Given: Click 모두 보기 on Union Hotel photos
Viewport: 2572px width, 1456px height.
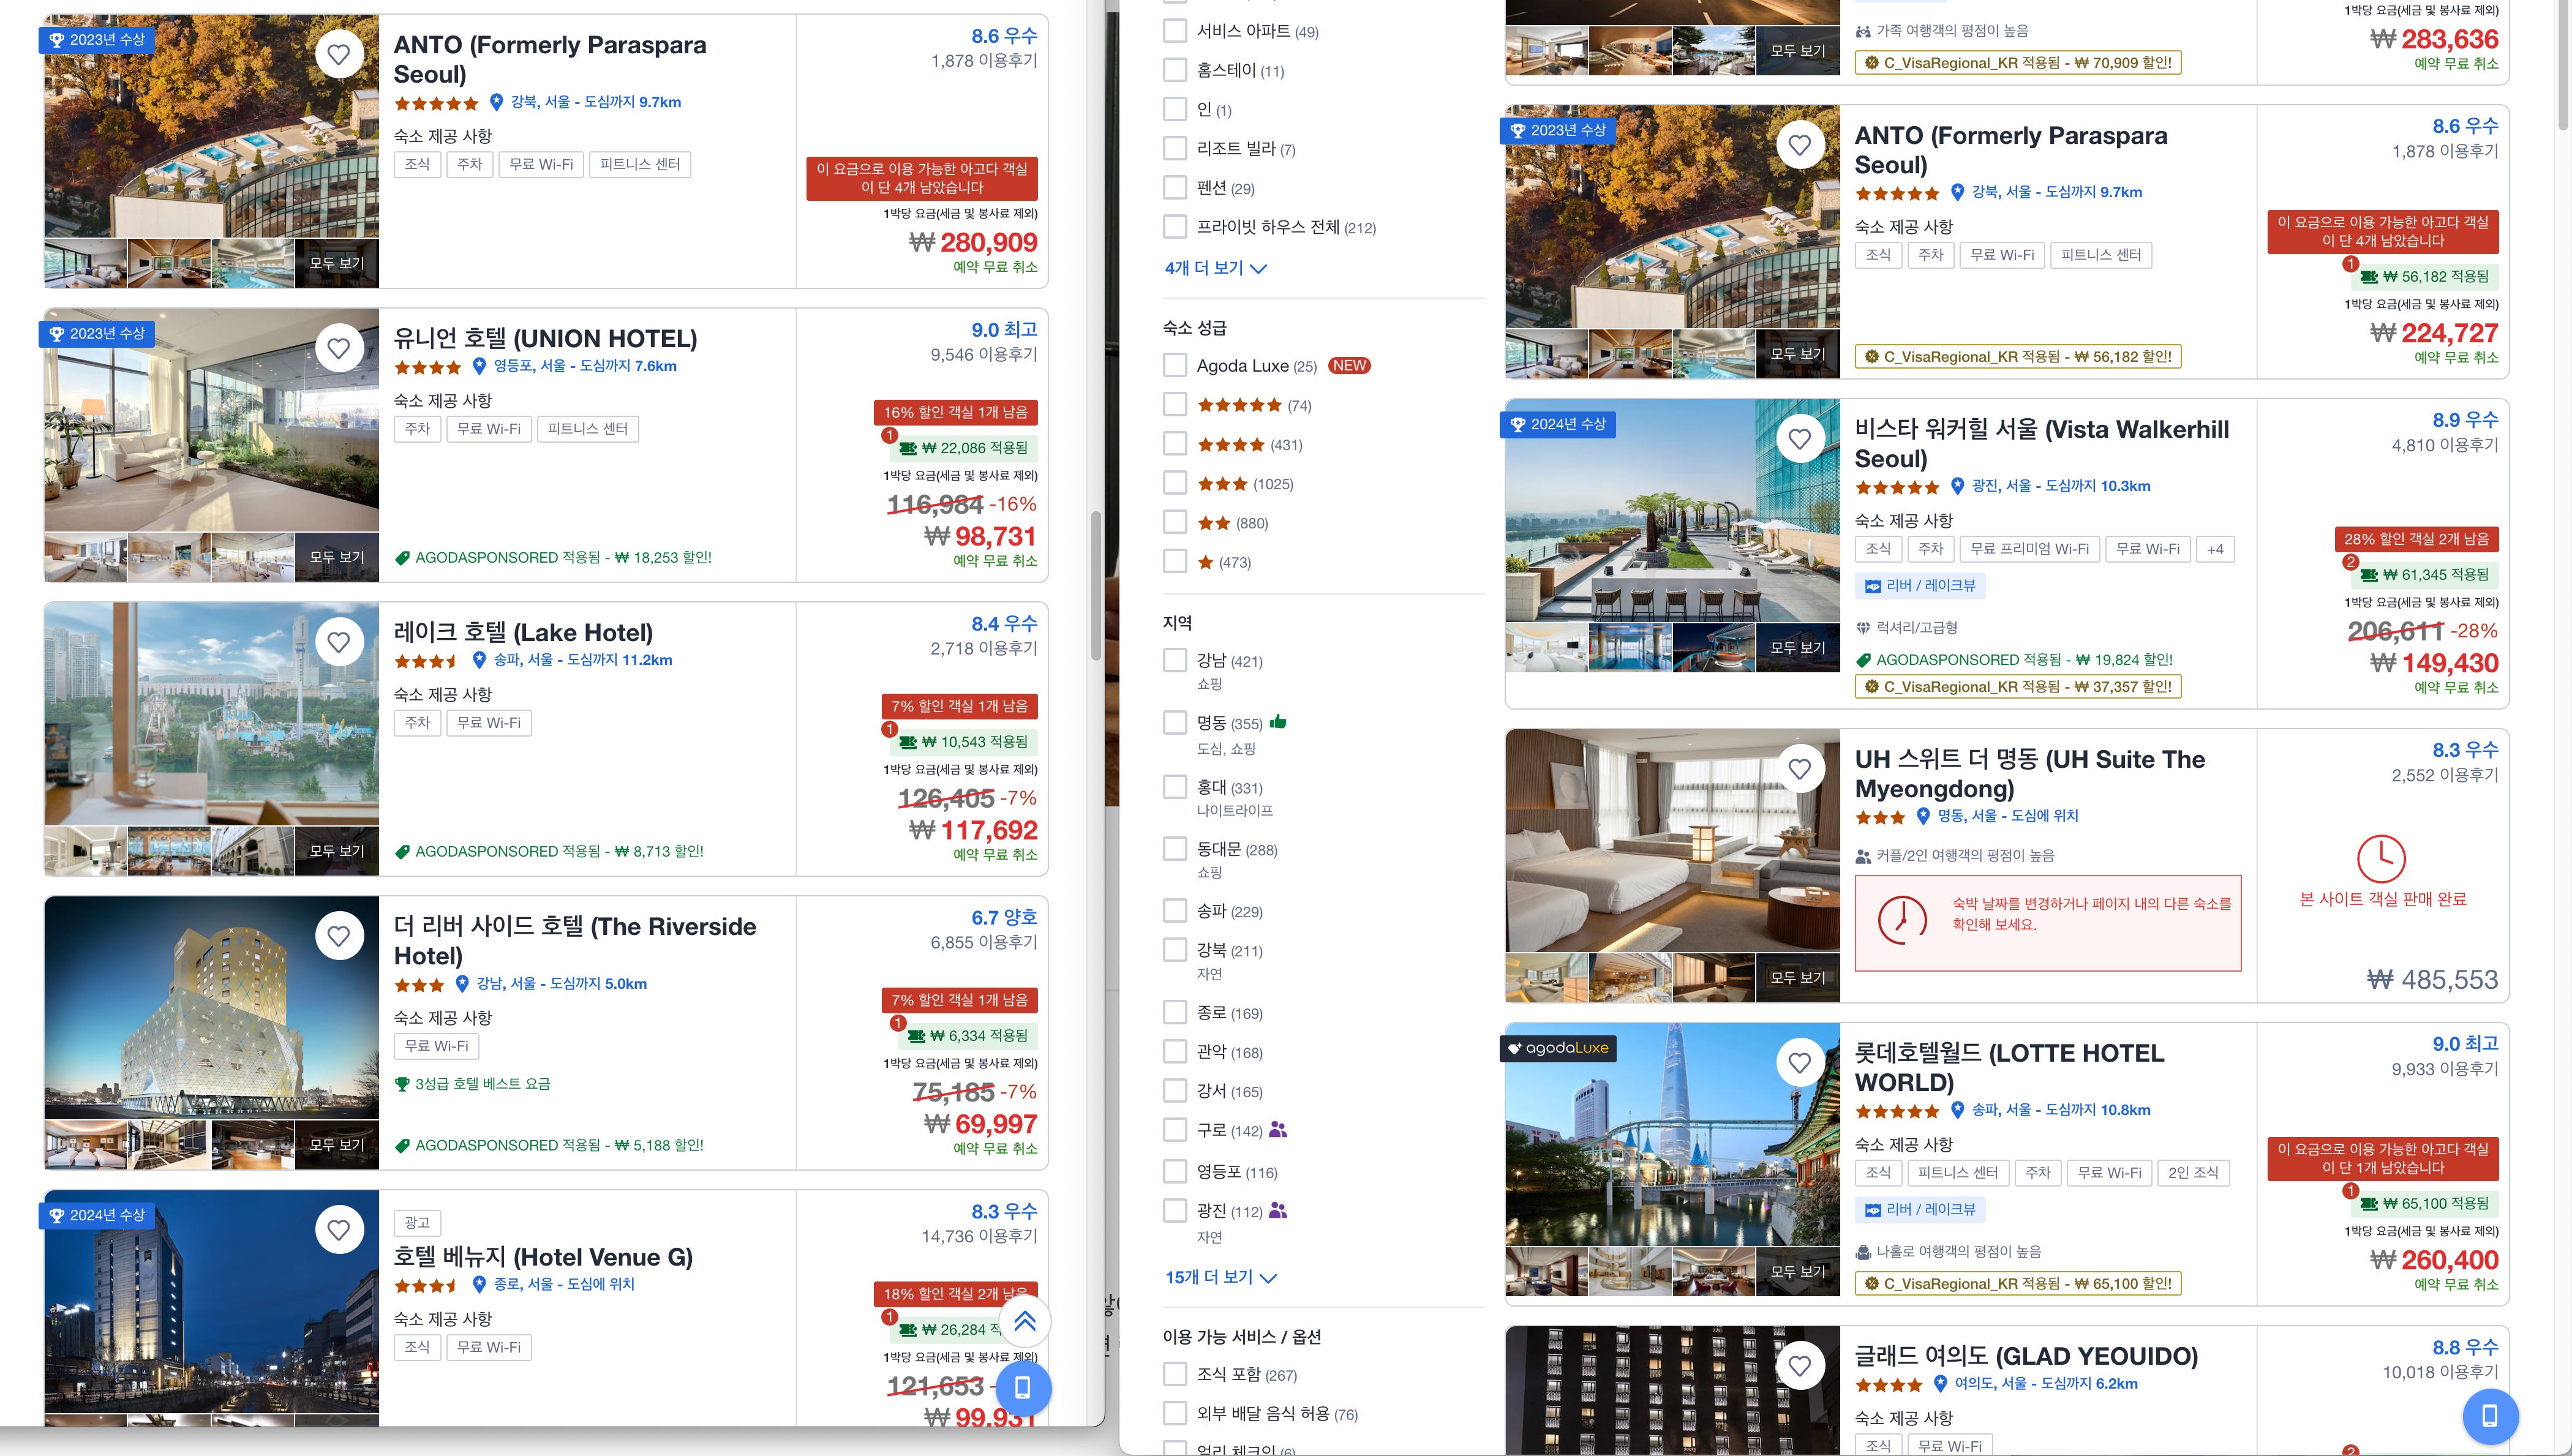Looking at the screenshot, I should click(336, 557).
